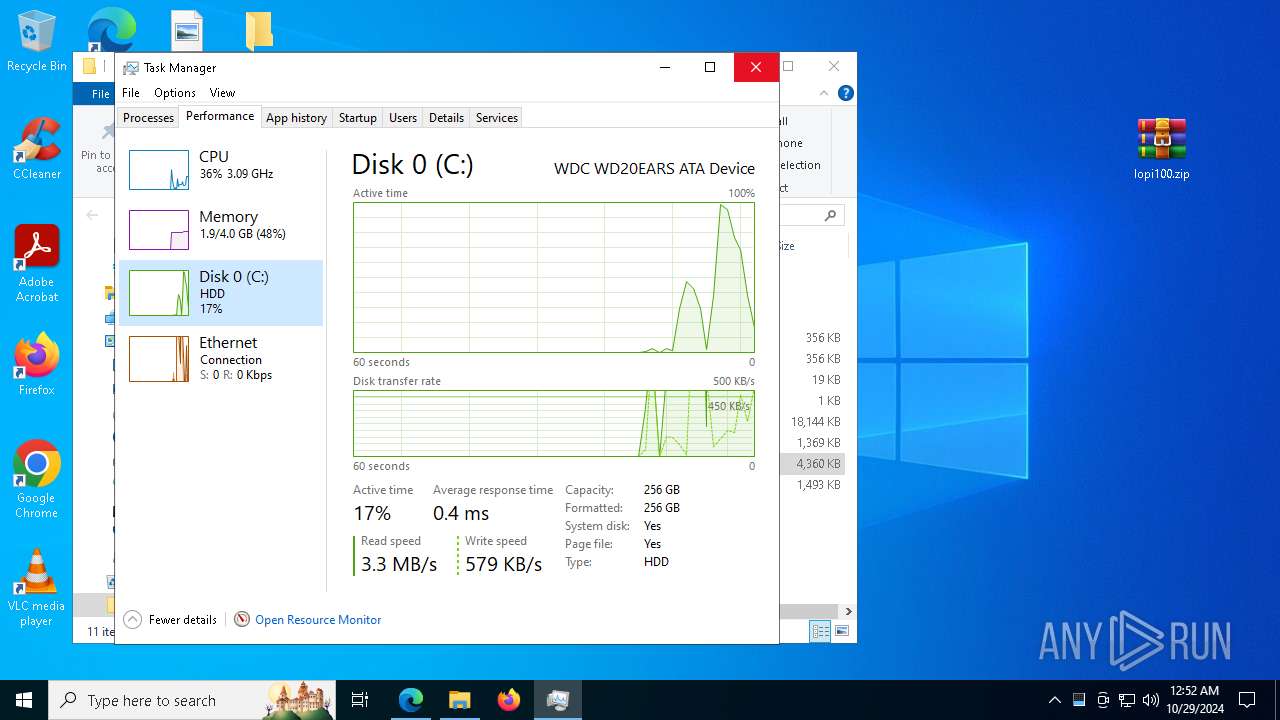Click the Active time disk graph
Screen dimensions: 1280x720
tap(554, 277)
